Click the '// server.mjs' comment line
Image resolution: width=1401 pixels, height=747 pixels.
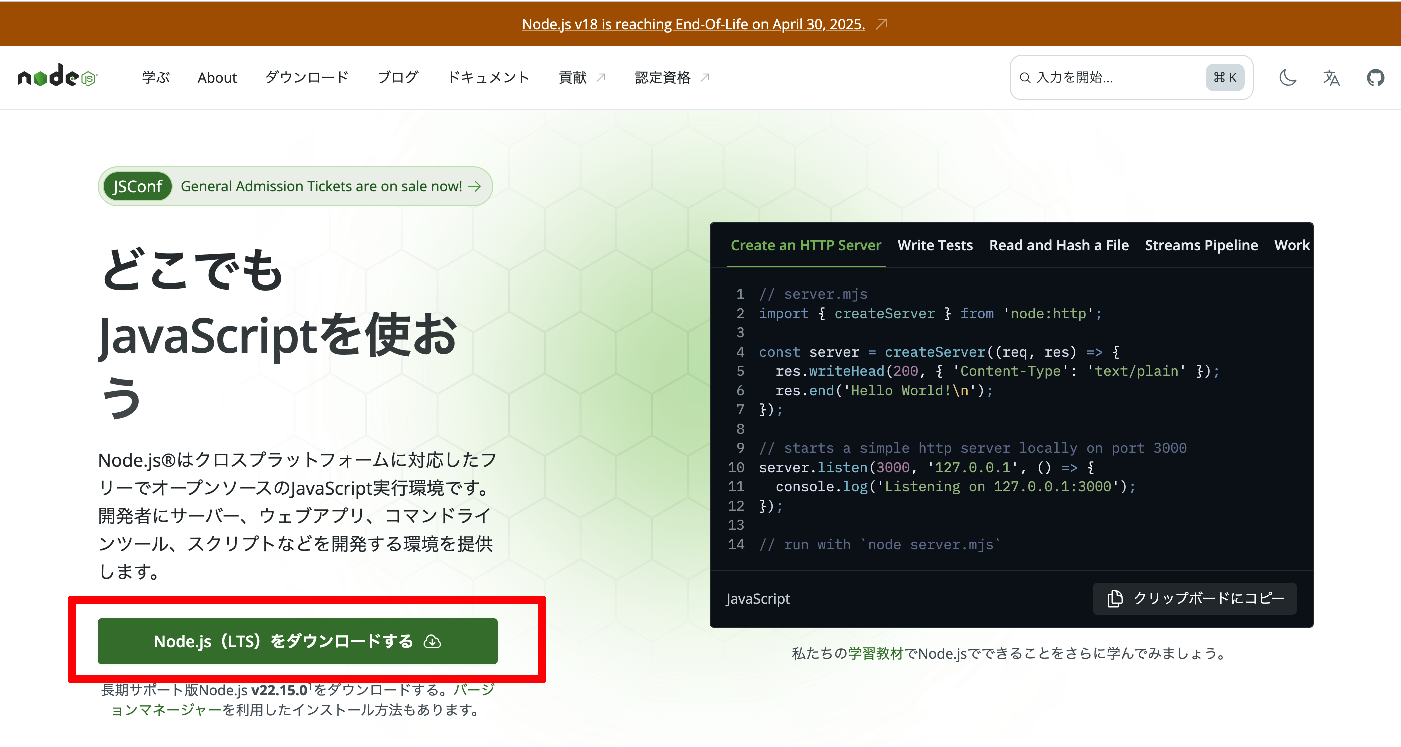(813, 294)
